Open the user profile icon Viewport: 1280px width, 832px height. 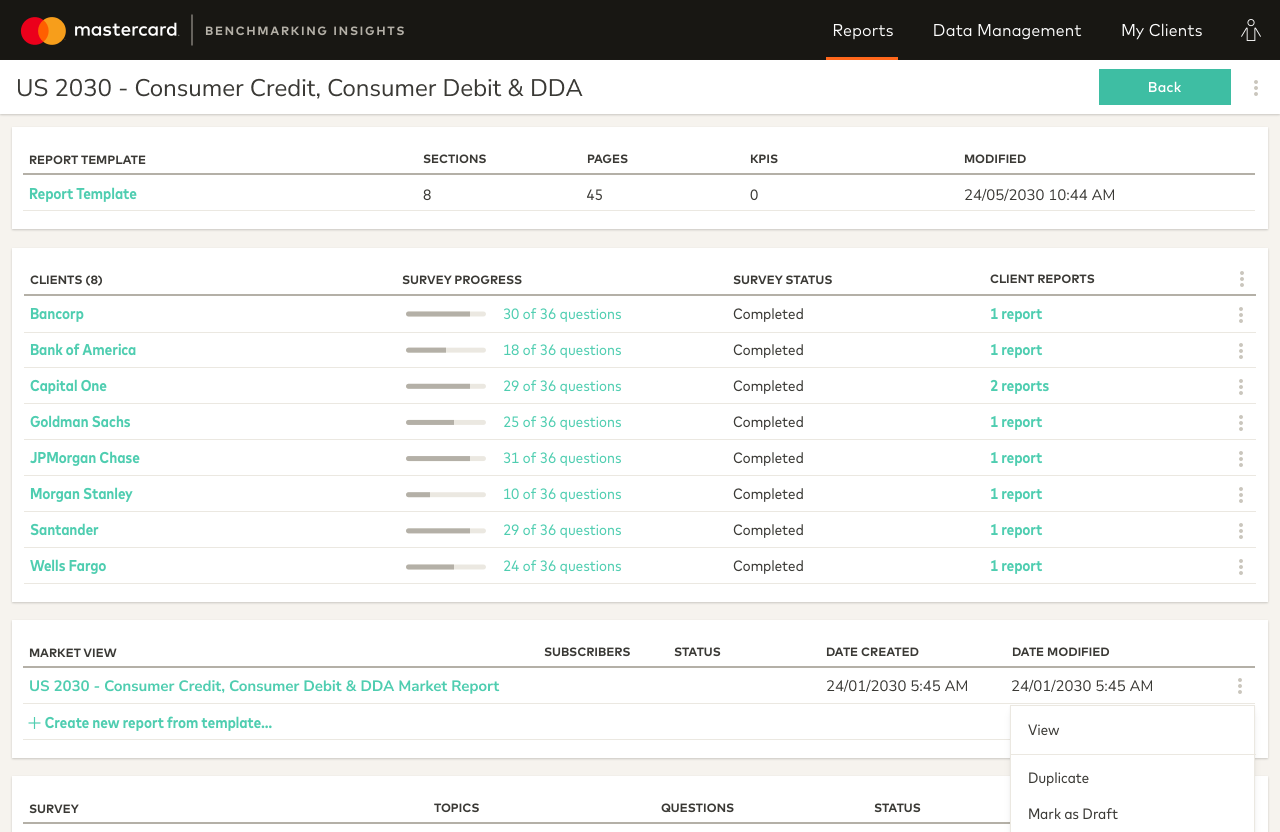point(1251,30)
